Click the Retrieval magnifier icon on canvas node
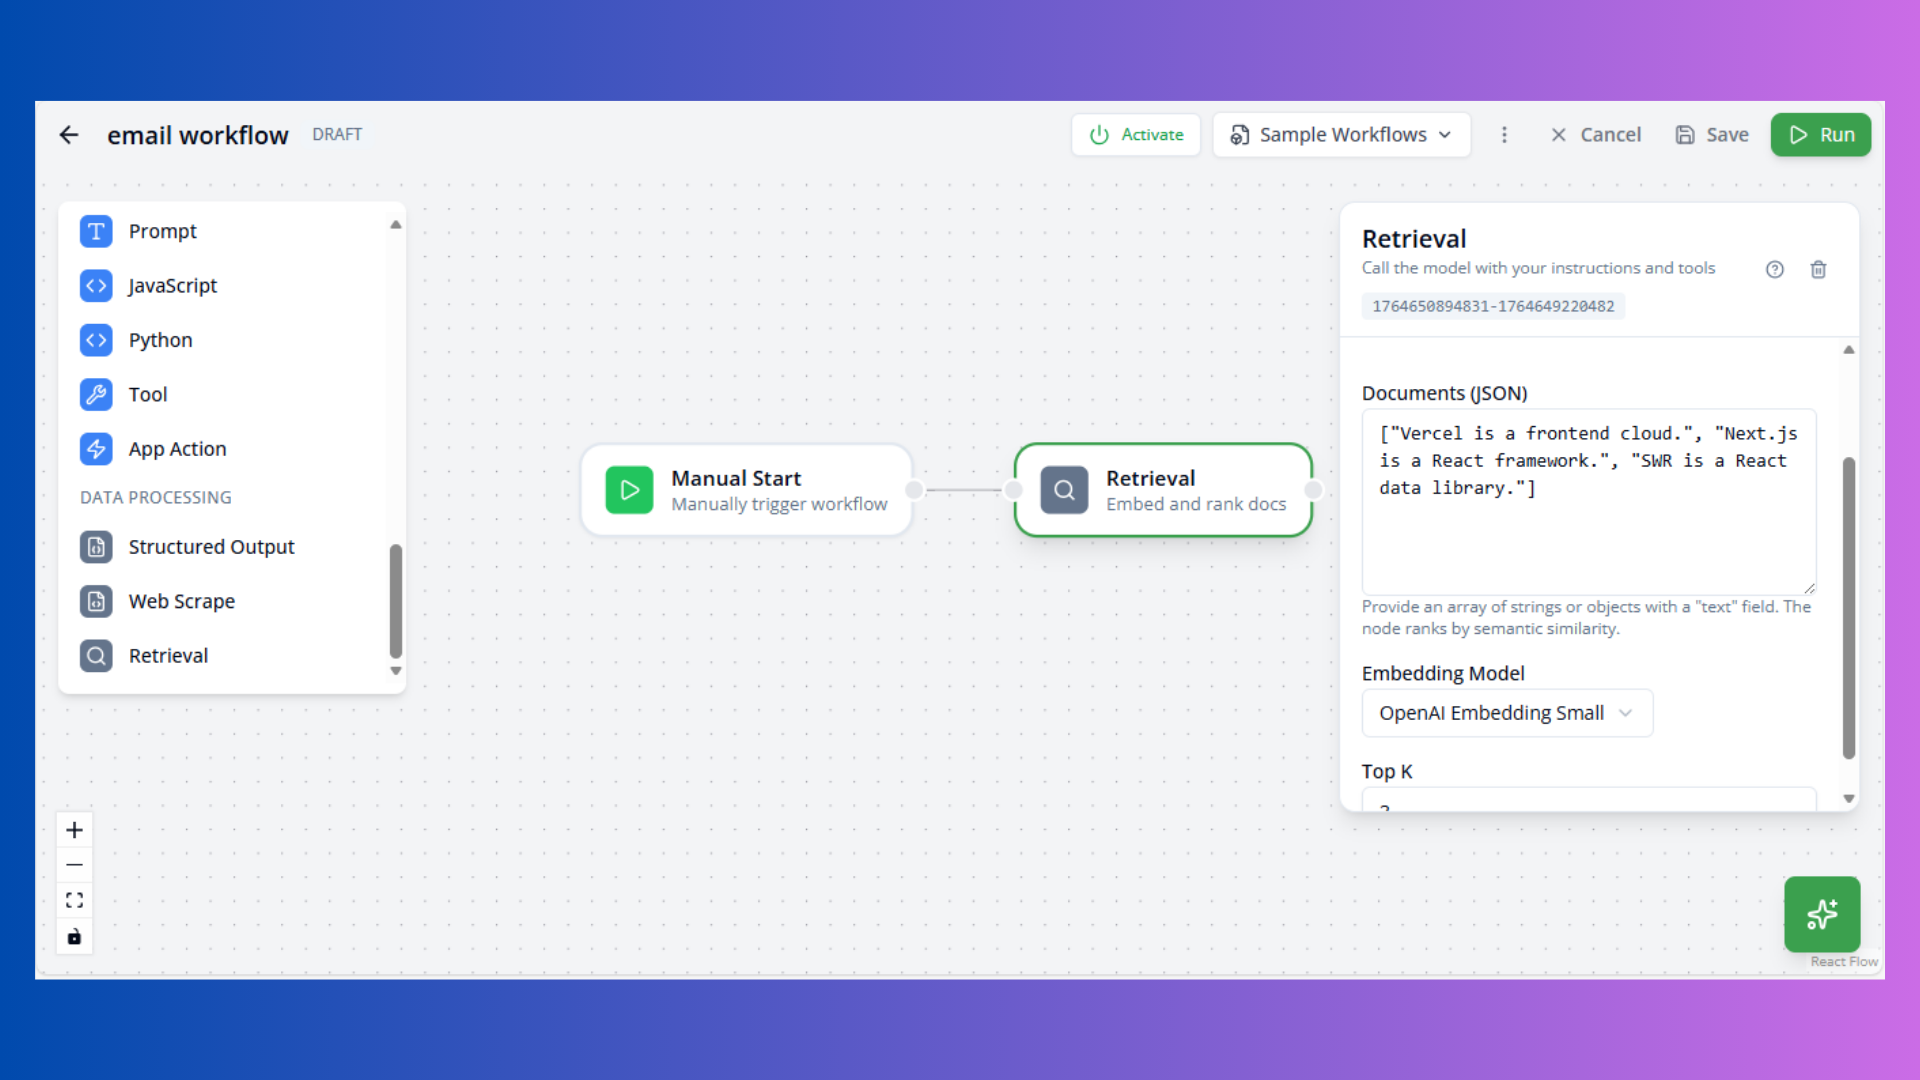The width and height of the screenshot is (1920, 1080). click(1064, 490)
